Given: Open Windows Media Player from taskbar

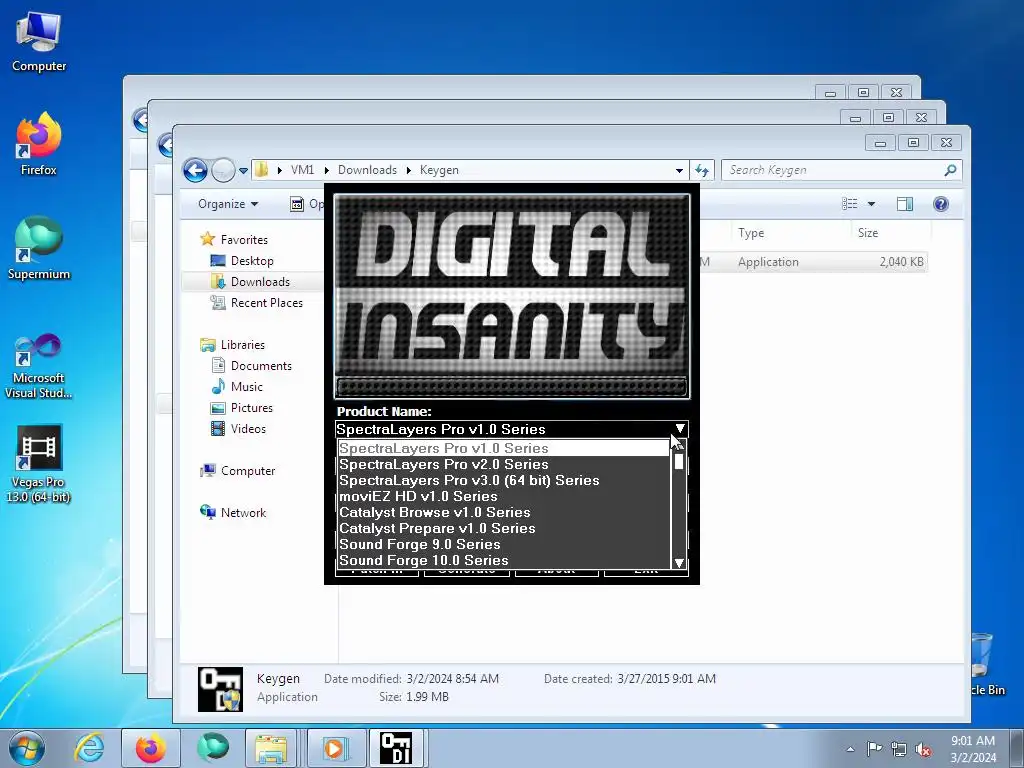Looking at the screenshot, I should 334,748.
